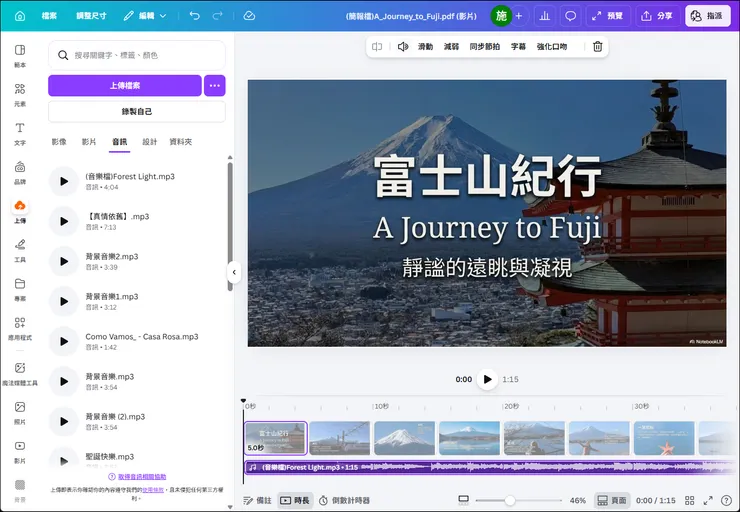The height and width of the screenshot is (512, 740).
Task: Open the 調整尺寸 menu
Action: [x=91, y=16]
